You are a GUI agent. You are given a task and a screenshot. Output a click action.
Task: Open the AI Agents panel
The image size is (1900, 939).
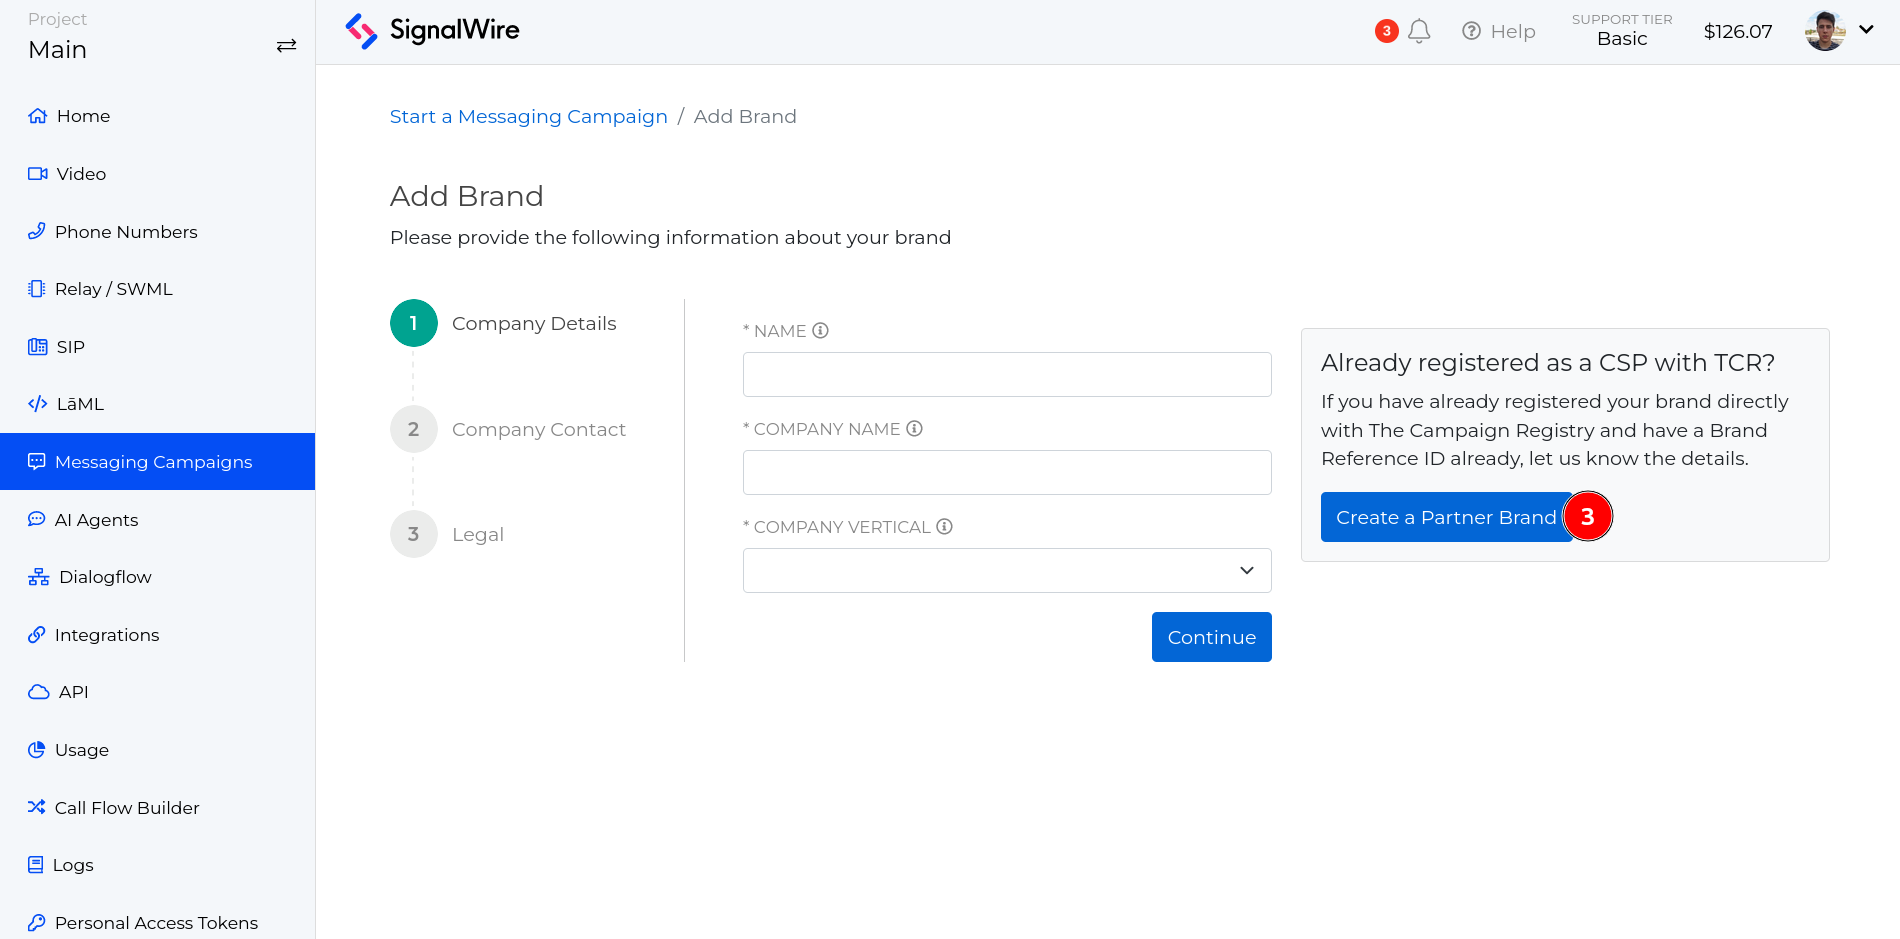(x=97, y=519)
